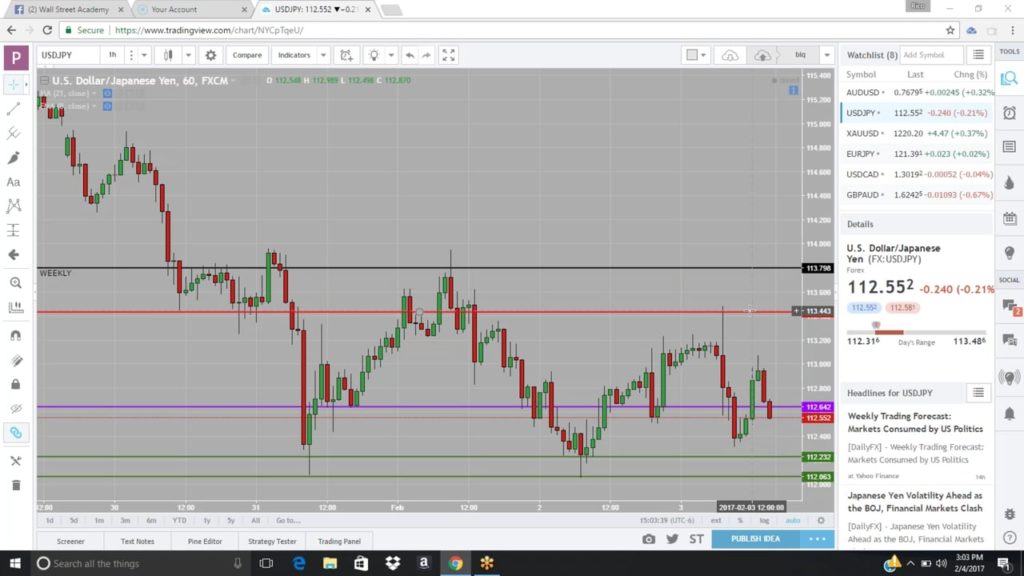Toggle visibility of first MA indicator

pyautogui.click(x=107, y=93)
